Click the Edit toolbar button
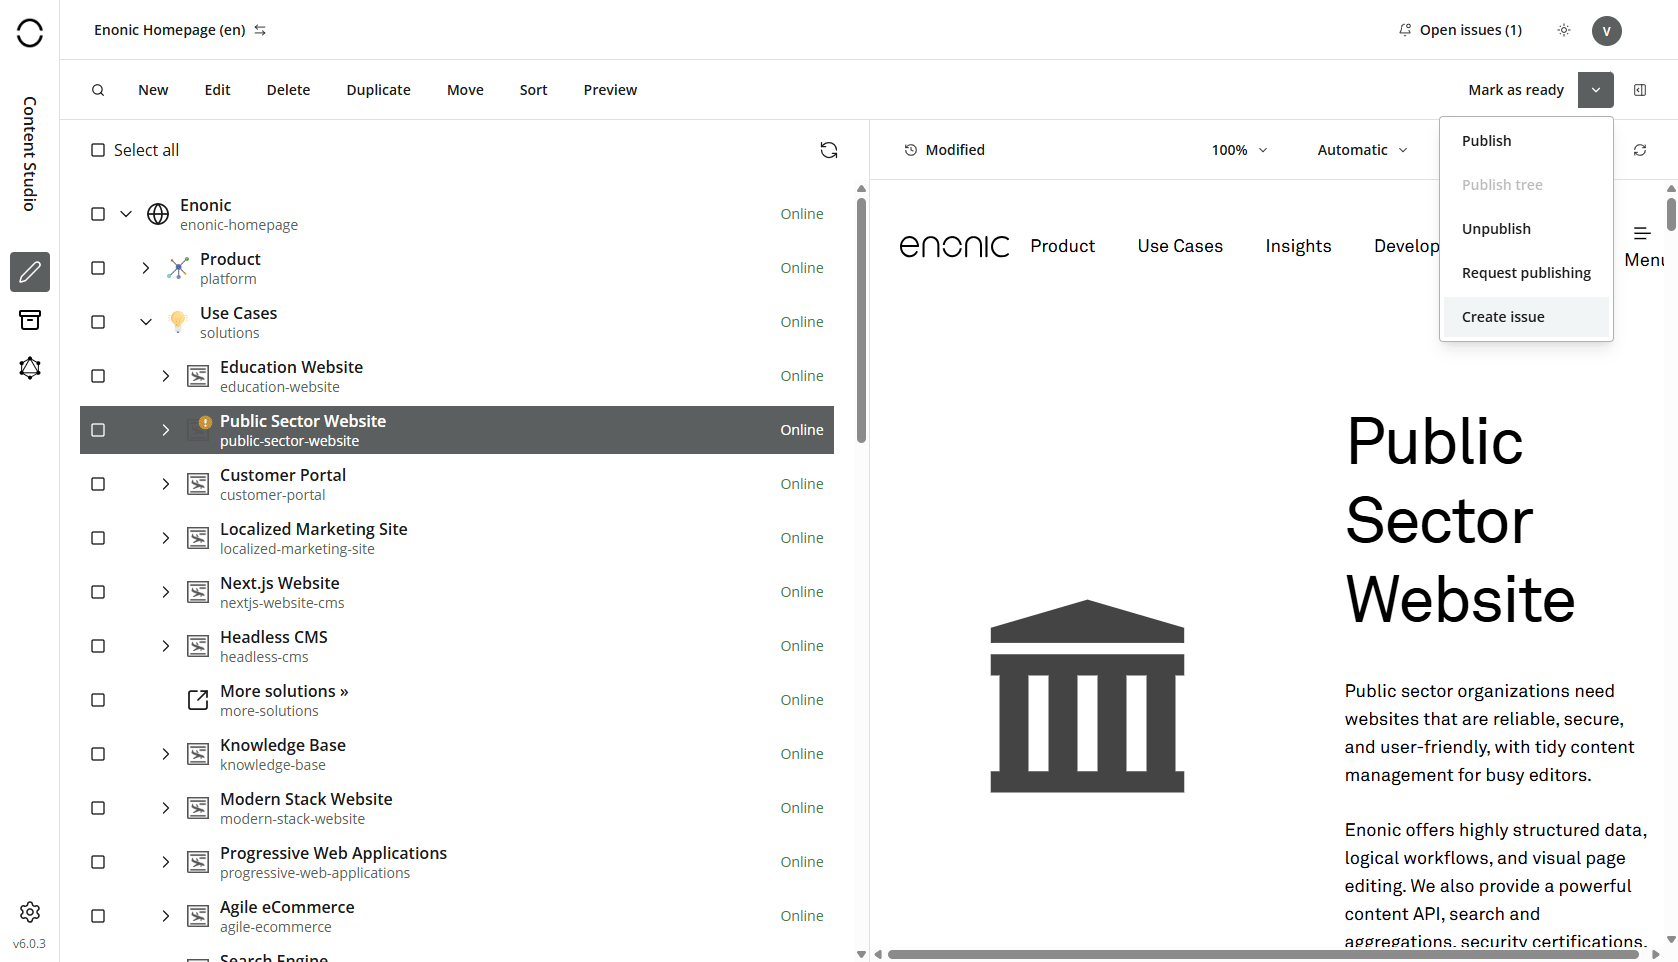Image resolution: width=1678 pixels, height=962 pixels. (217, 90)
